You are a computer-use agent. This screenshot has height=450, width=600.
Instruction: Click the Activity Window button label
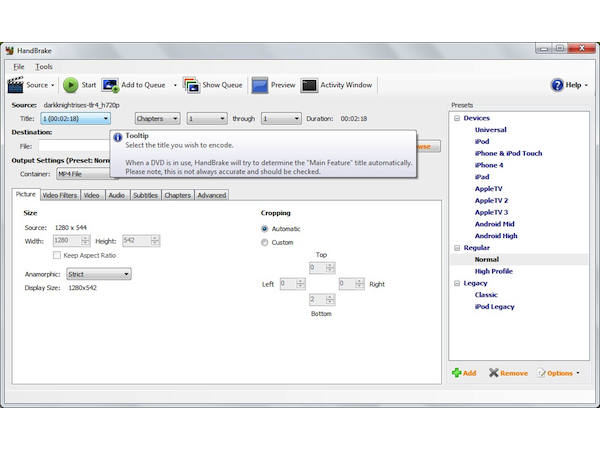point(346,85)
